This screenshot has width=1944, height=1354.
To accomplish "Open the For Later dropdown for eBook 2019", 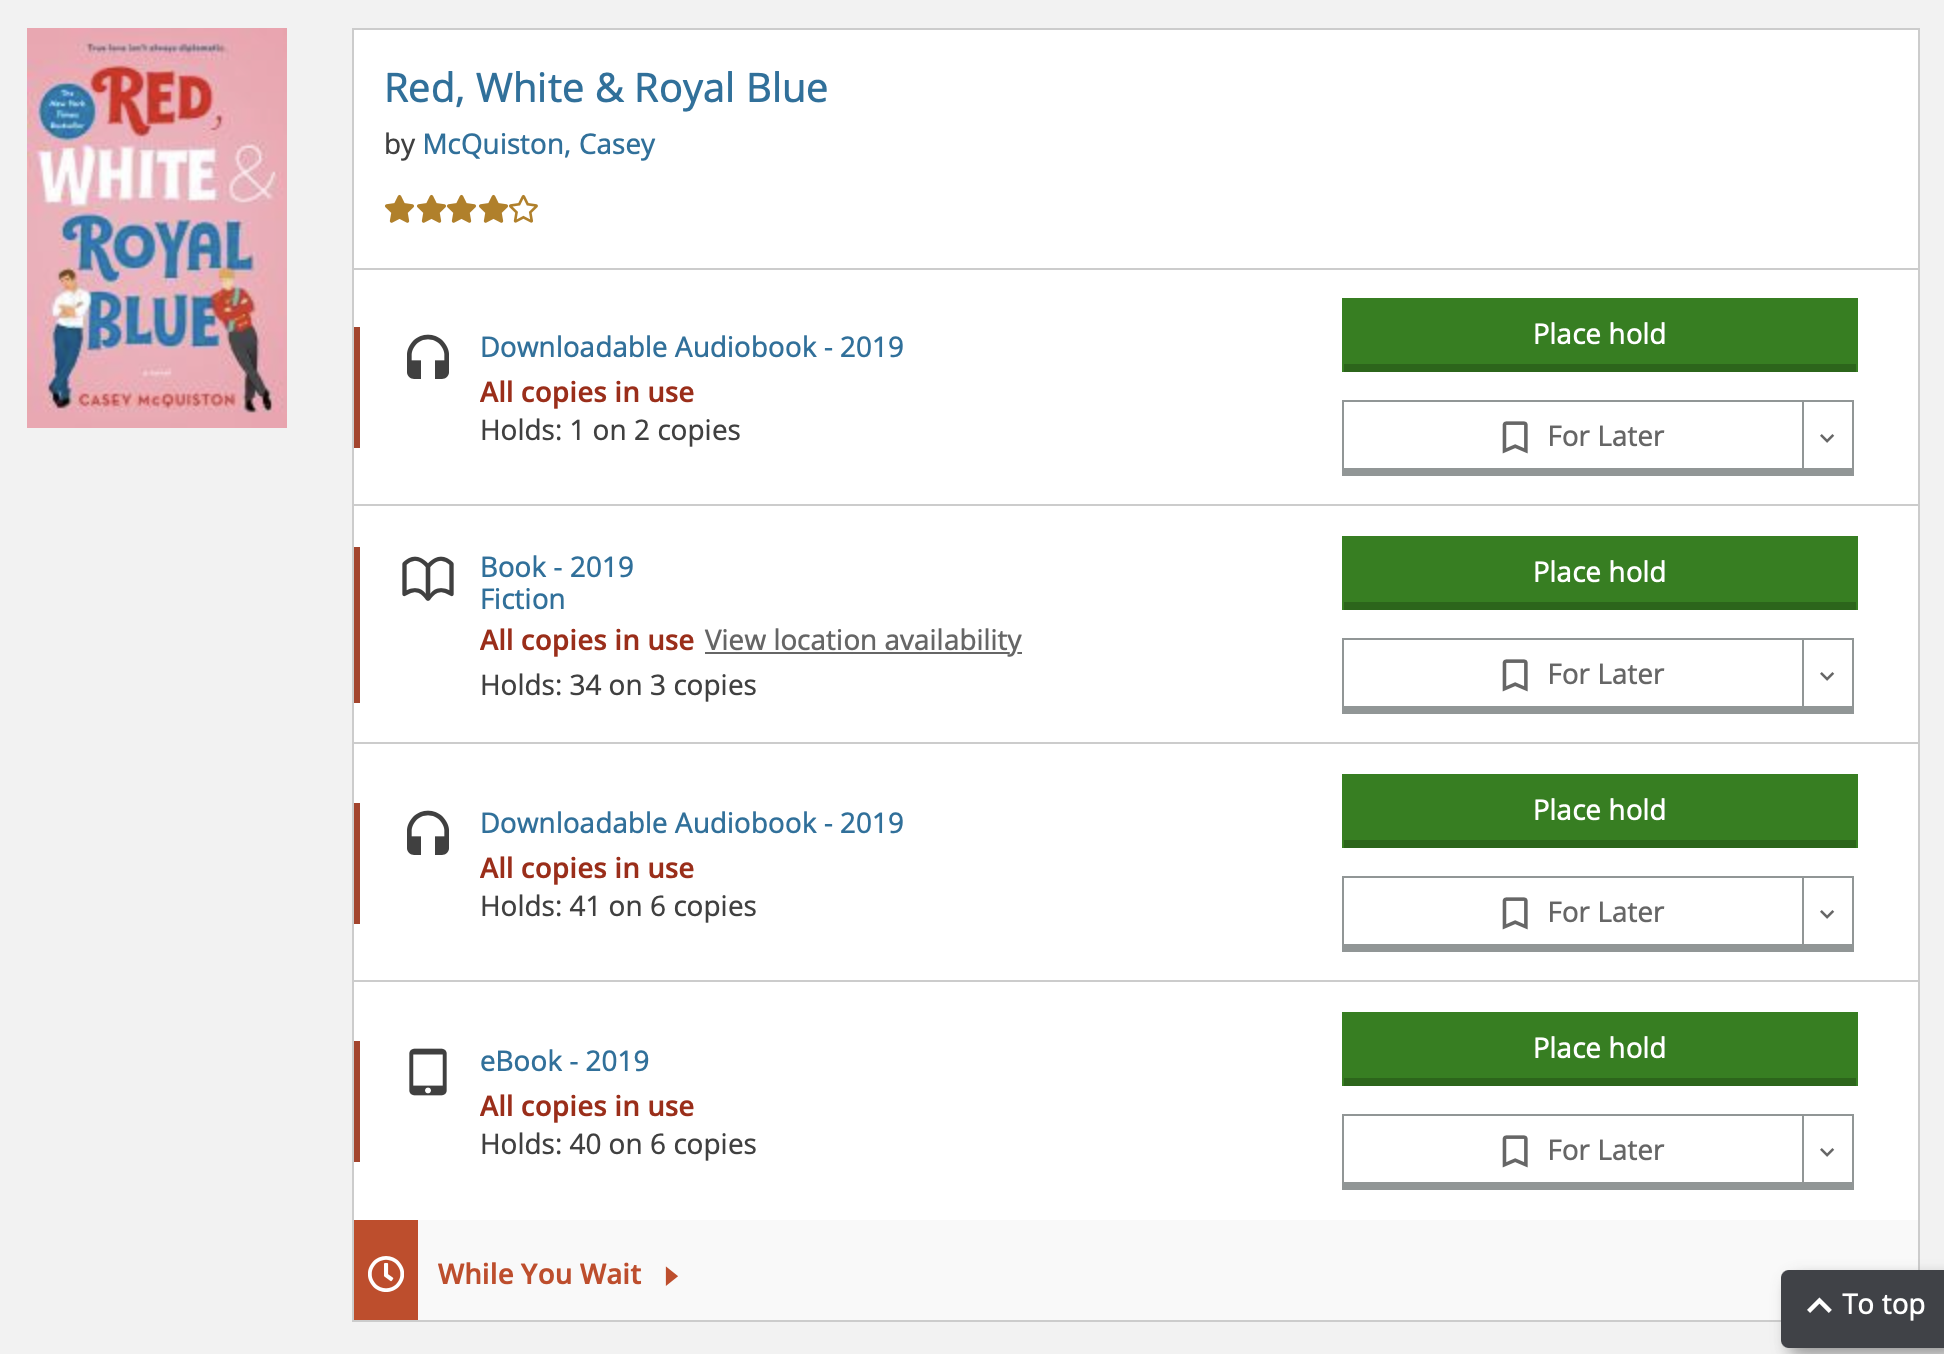I will pyautogui.click(x=1827, y=1151).
